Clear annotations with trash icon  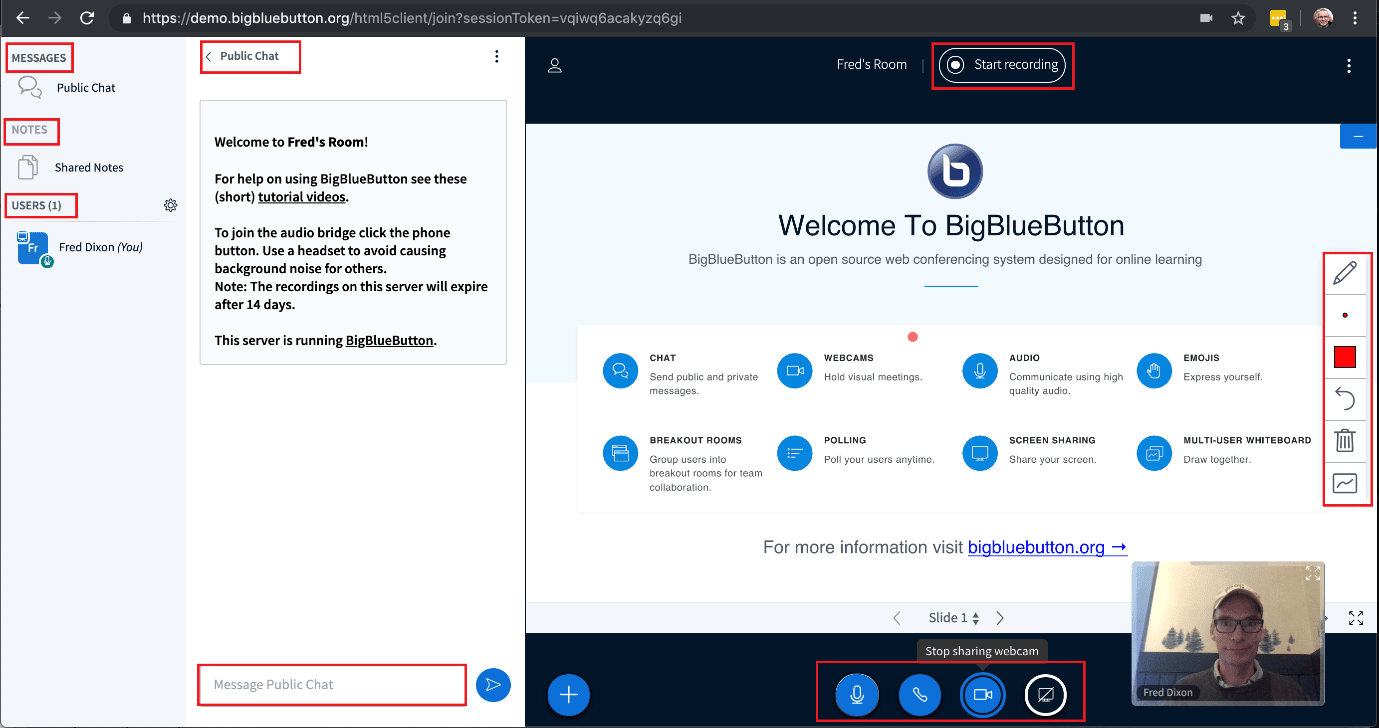point(1345,441)
